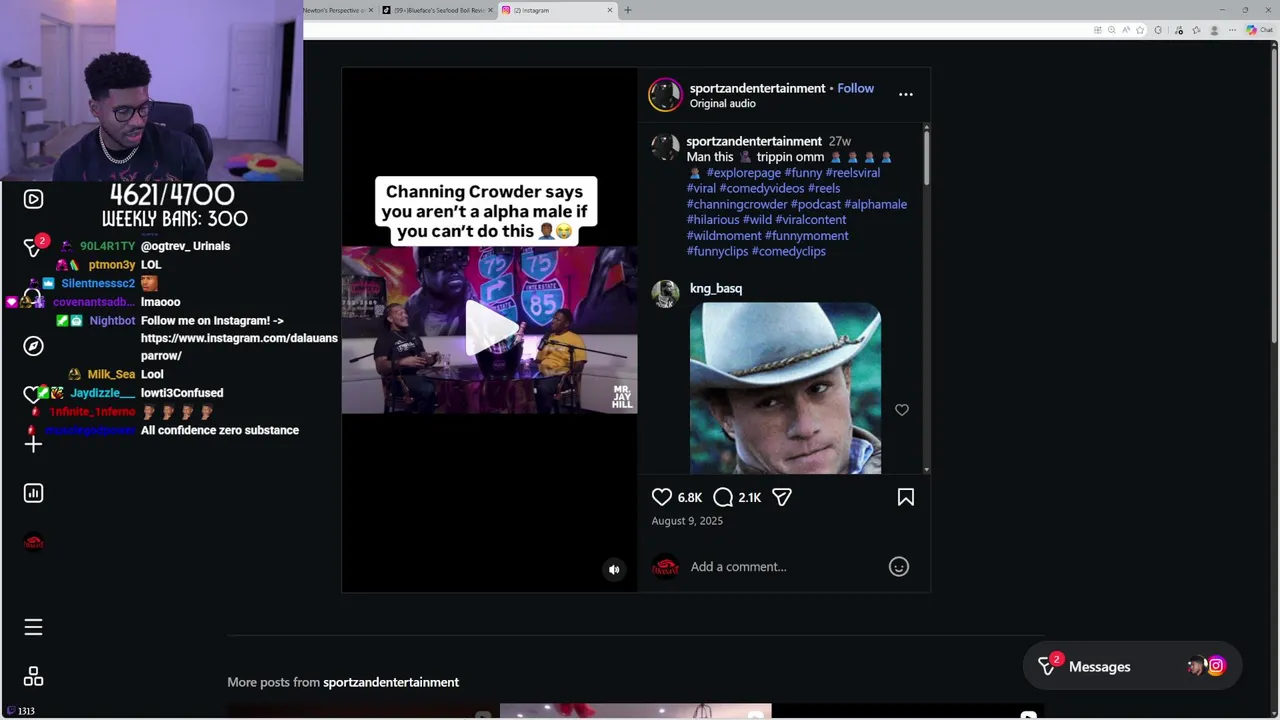Click comments panel scrollbar
Image resolution: width=1280 pixels, height=720 pixels.
coord(926,158)
